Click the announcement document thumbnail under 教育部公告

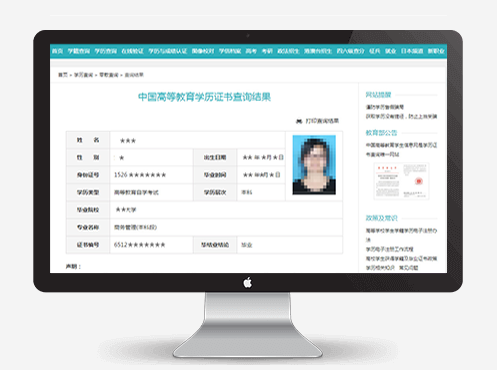[401, 181]
